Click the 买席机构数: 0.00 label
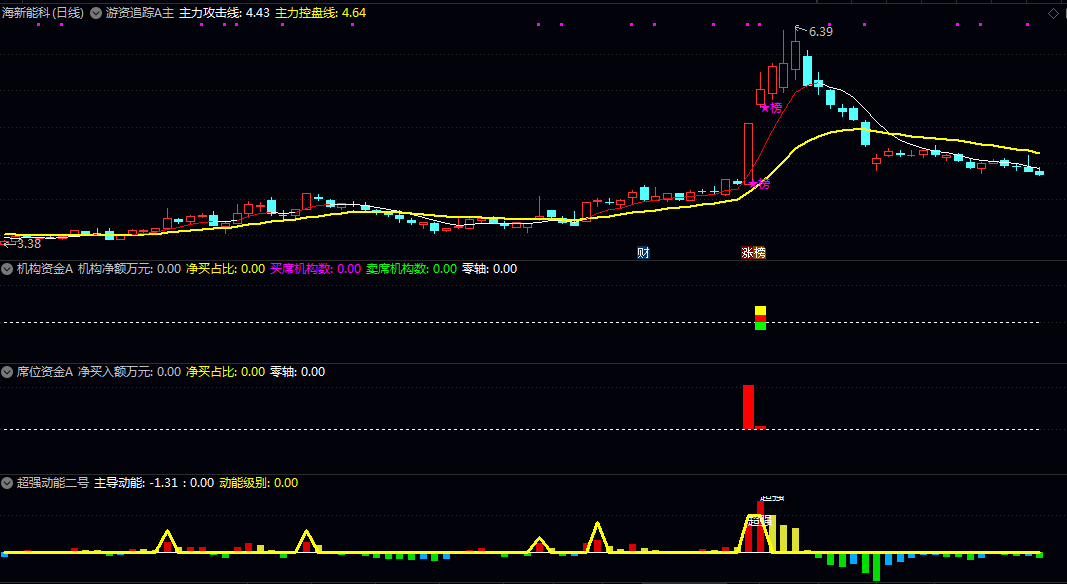 click(x=316, y=269)
